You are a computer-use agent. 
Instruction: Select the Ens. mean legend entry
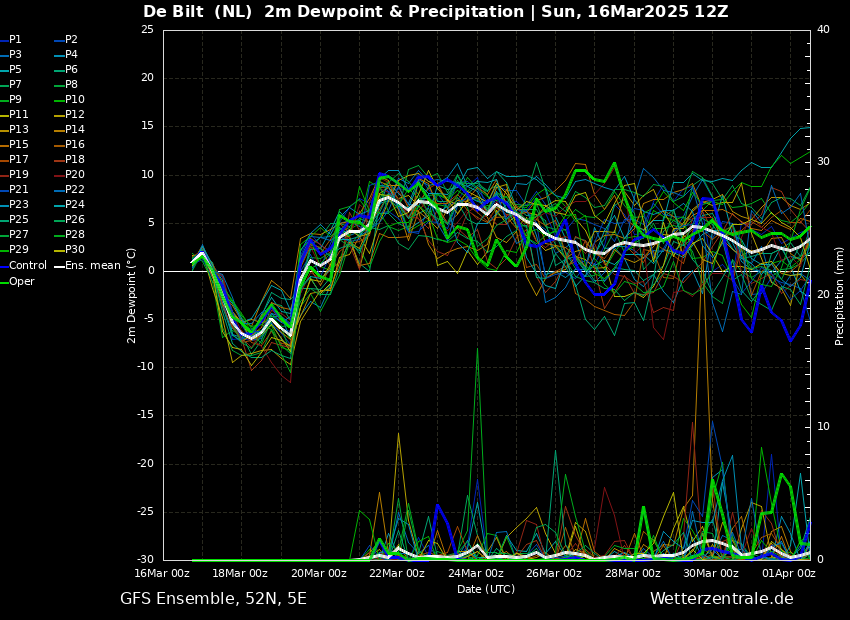(x=92, y=266)
